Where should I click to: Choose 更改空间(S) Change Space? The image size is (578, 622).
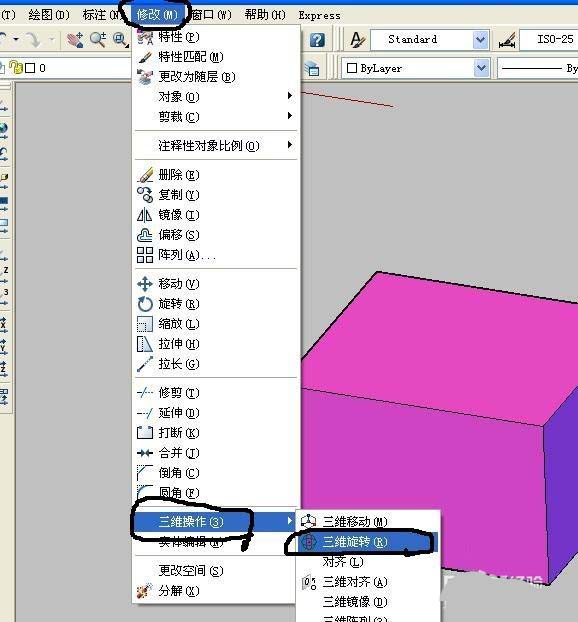point(216,571)
